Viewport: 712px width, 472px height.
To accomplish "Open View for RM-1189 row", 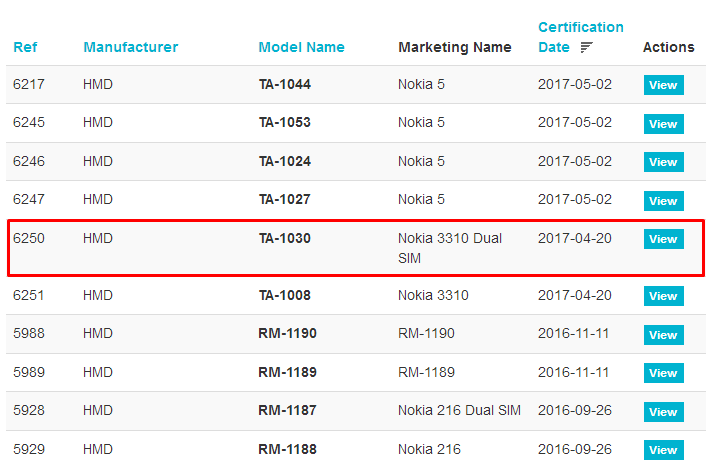I will [x=663, y=373].
